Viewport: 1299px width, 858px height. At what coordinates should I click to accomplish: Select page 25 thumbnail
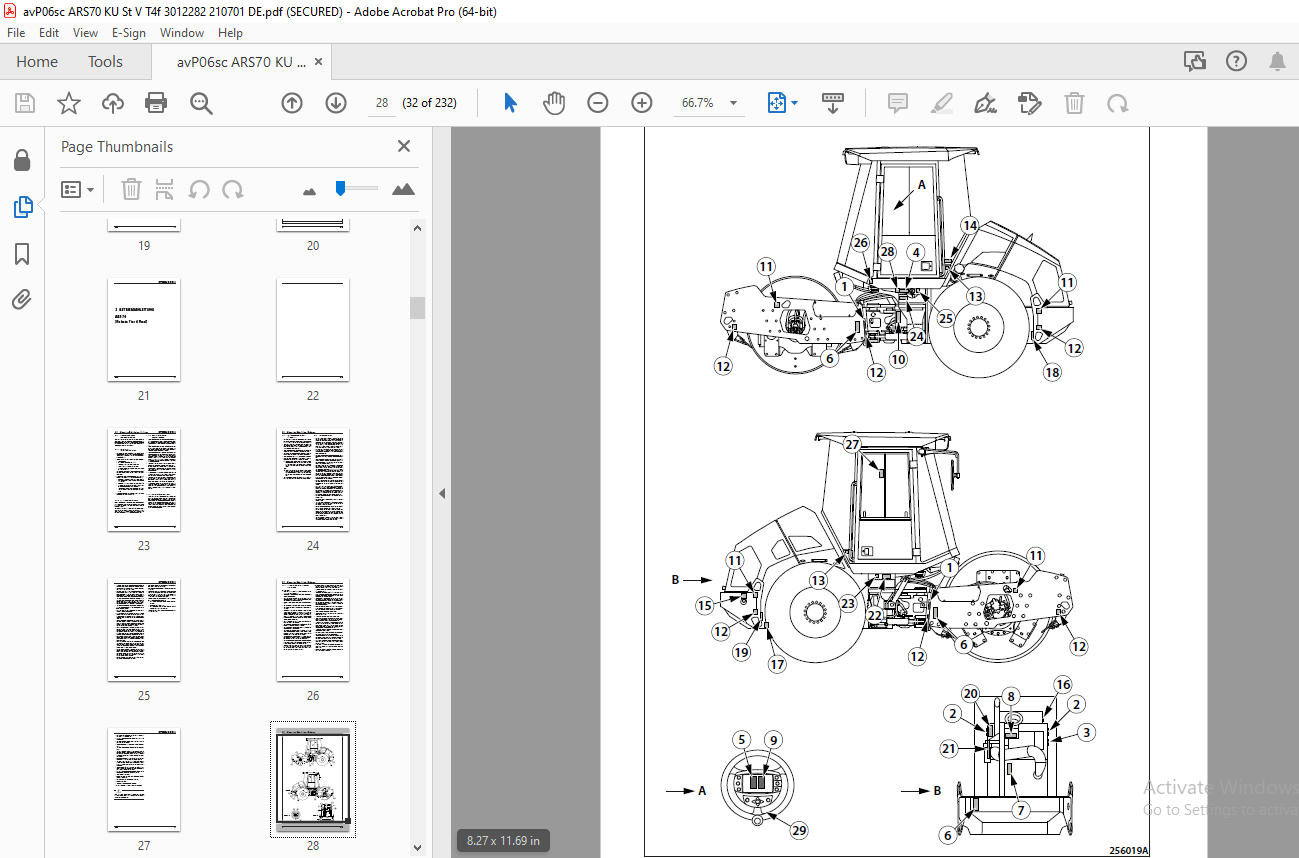click(x=144, y=630)
